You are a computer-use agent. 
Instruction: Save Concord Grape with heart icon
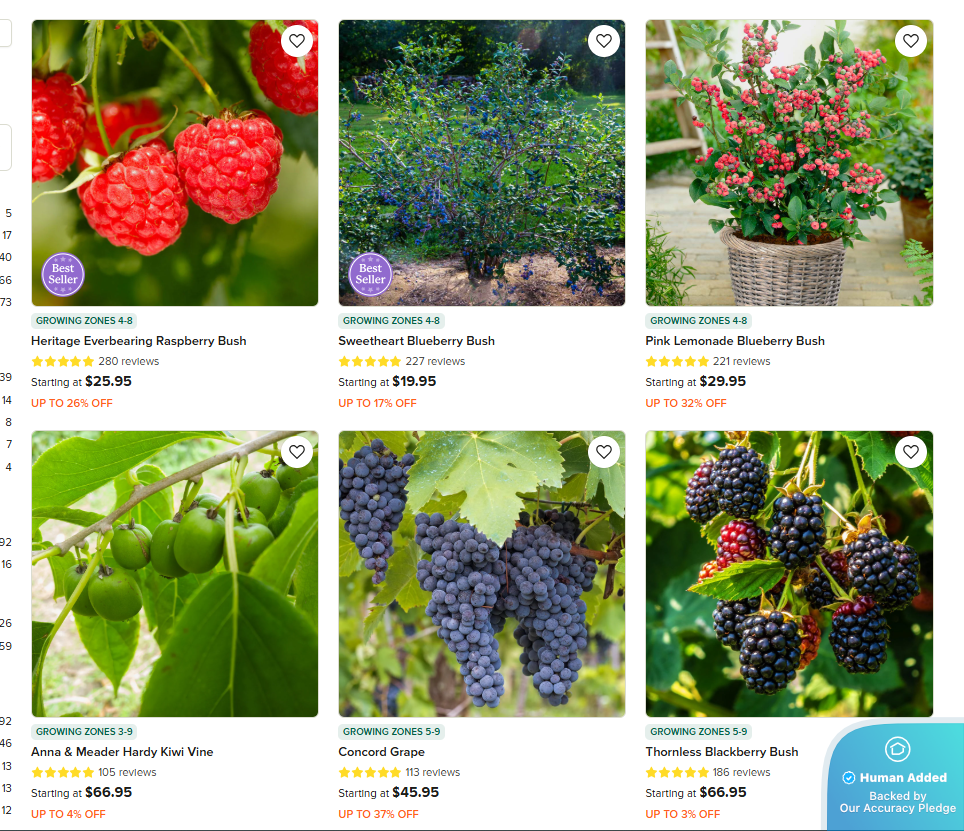[x=604, y=452]
